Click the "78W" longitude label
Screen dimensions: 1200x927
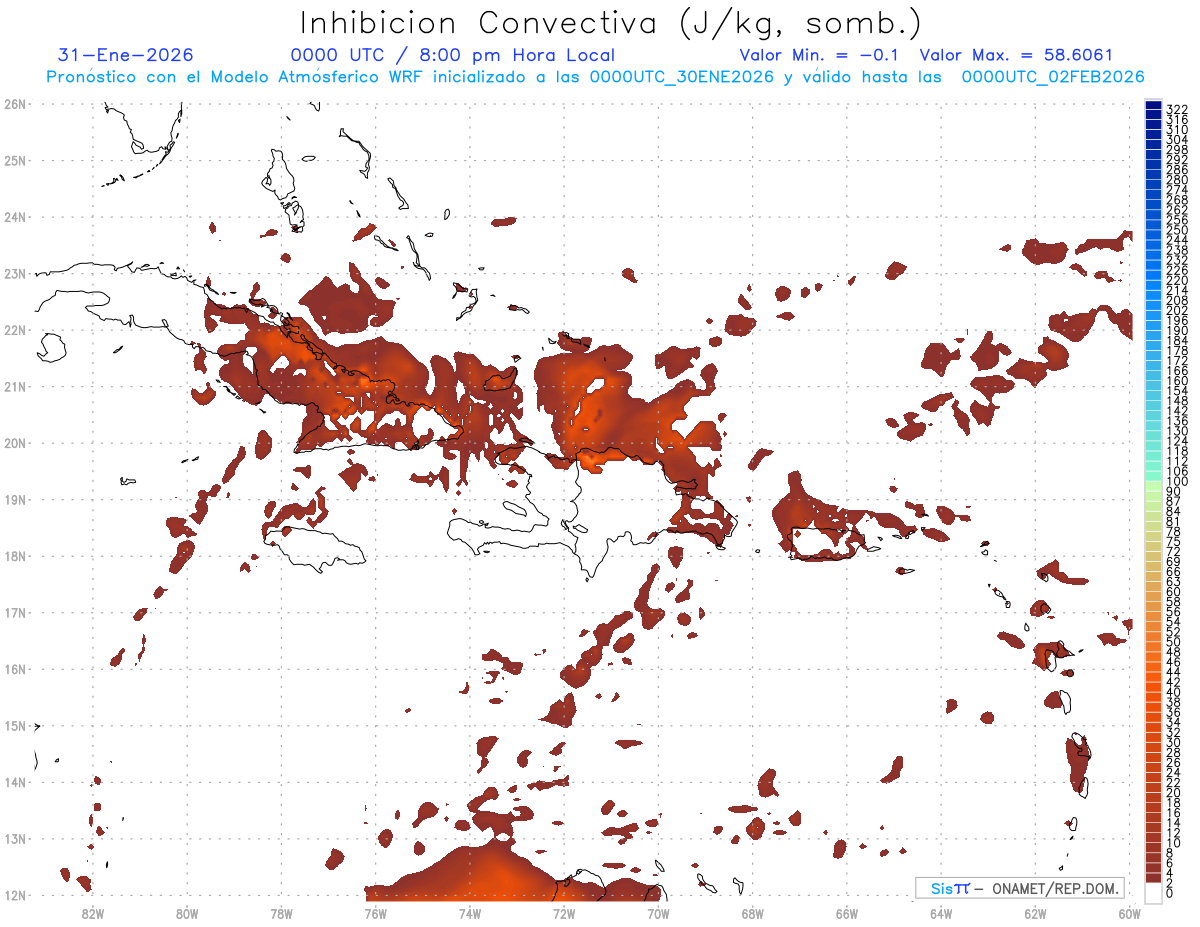[281, 912]
